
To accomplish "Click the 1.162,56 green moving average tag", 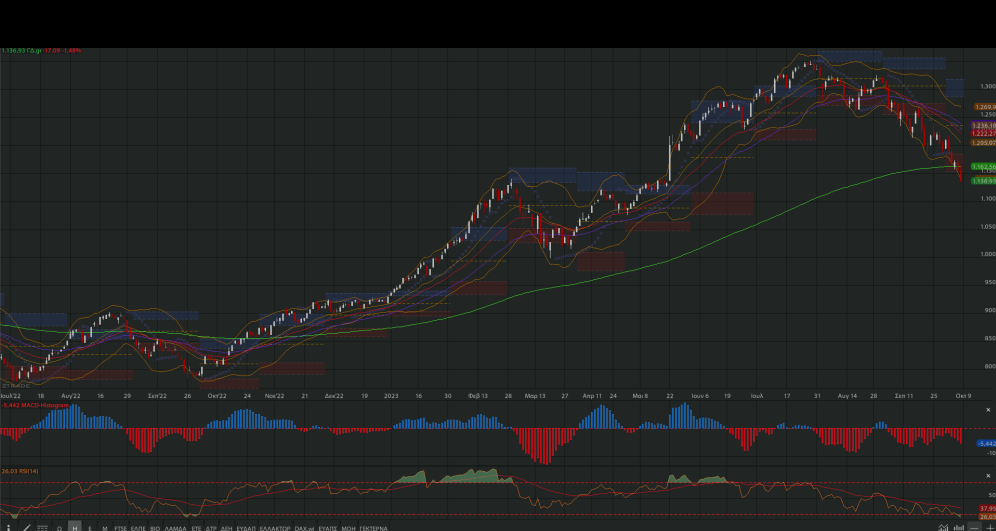I will click(983, 166).
